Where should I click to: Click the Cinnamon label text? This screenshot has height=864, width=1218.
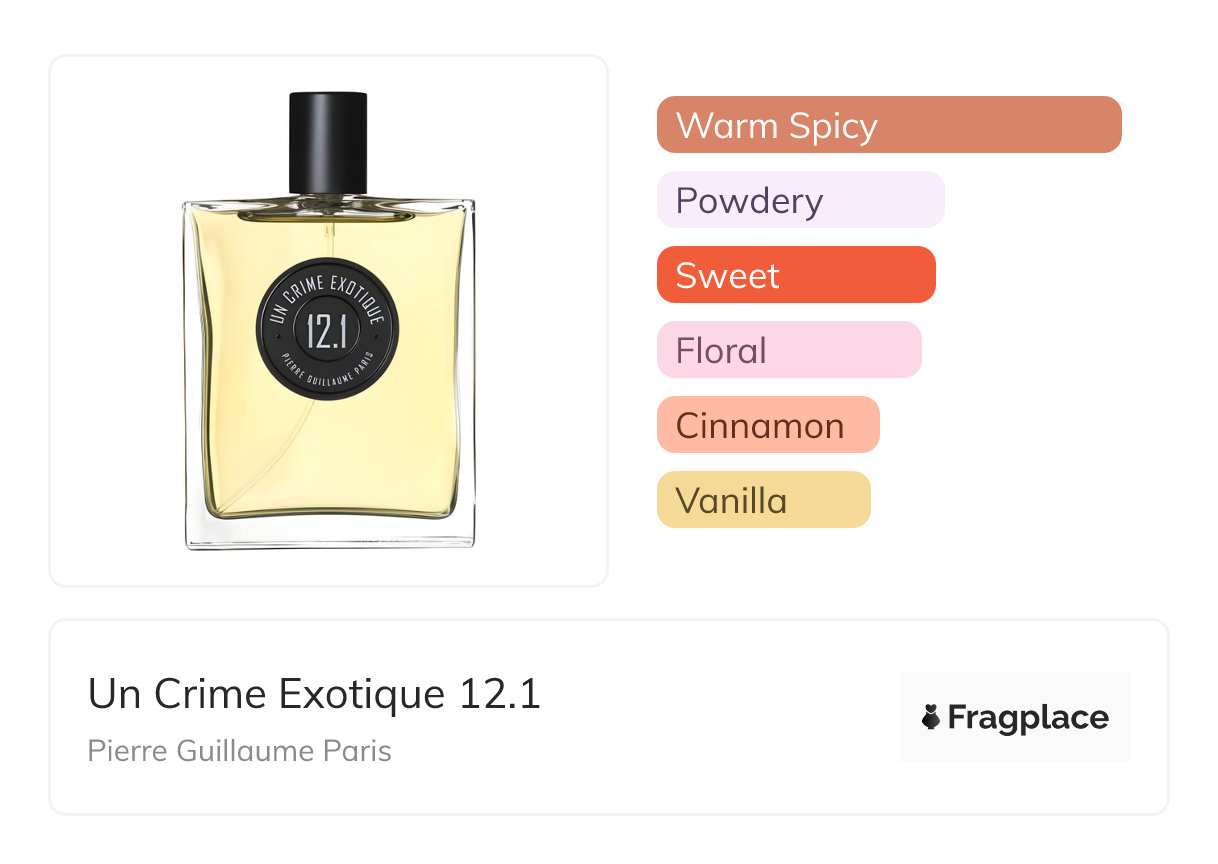click(x=760, y=426)
